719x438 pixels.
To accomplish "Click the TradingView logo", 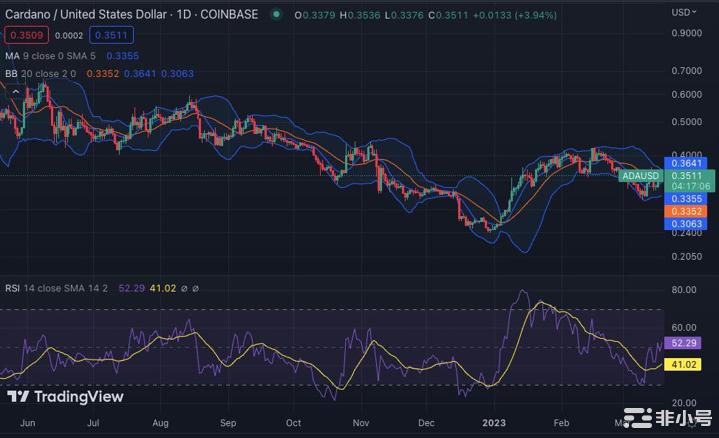I will click(65, 397).
